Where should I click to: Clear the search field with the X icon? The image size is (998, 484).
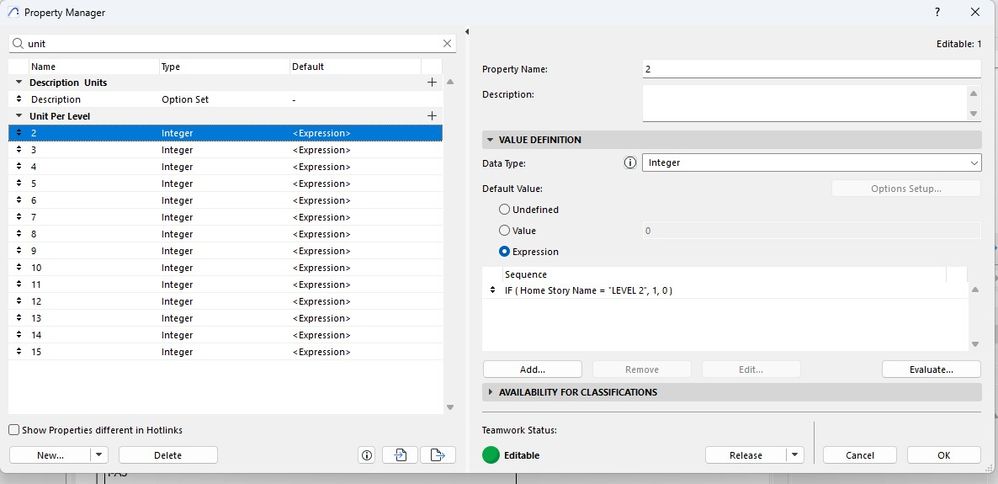[447, 43]
